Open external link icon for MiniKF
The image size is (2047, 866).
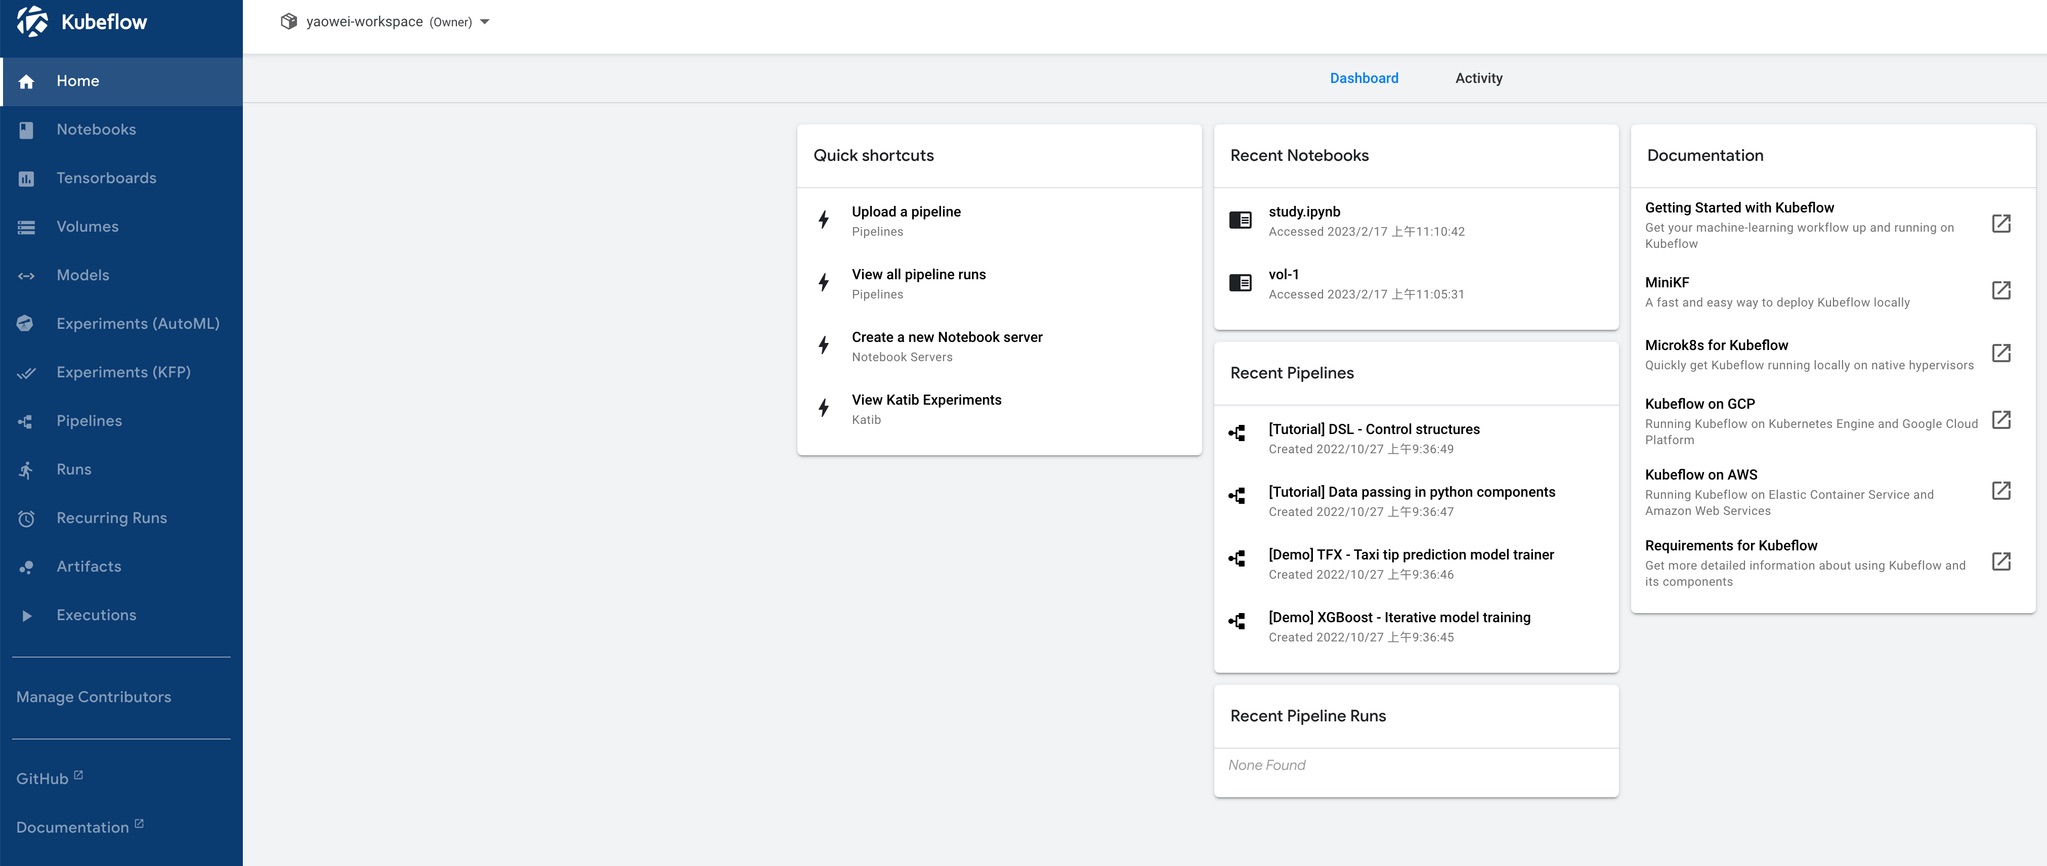click(2001, 290)
